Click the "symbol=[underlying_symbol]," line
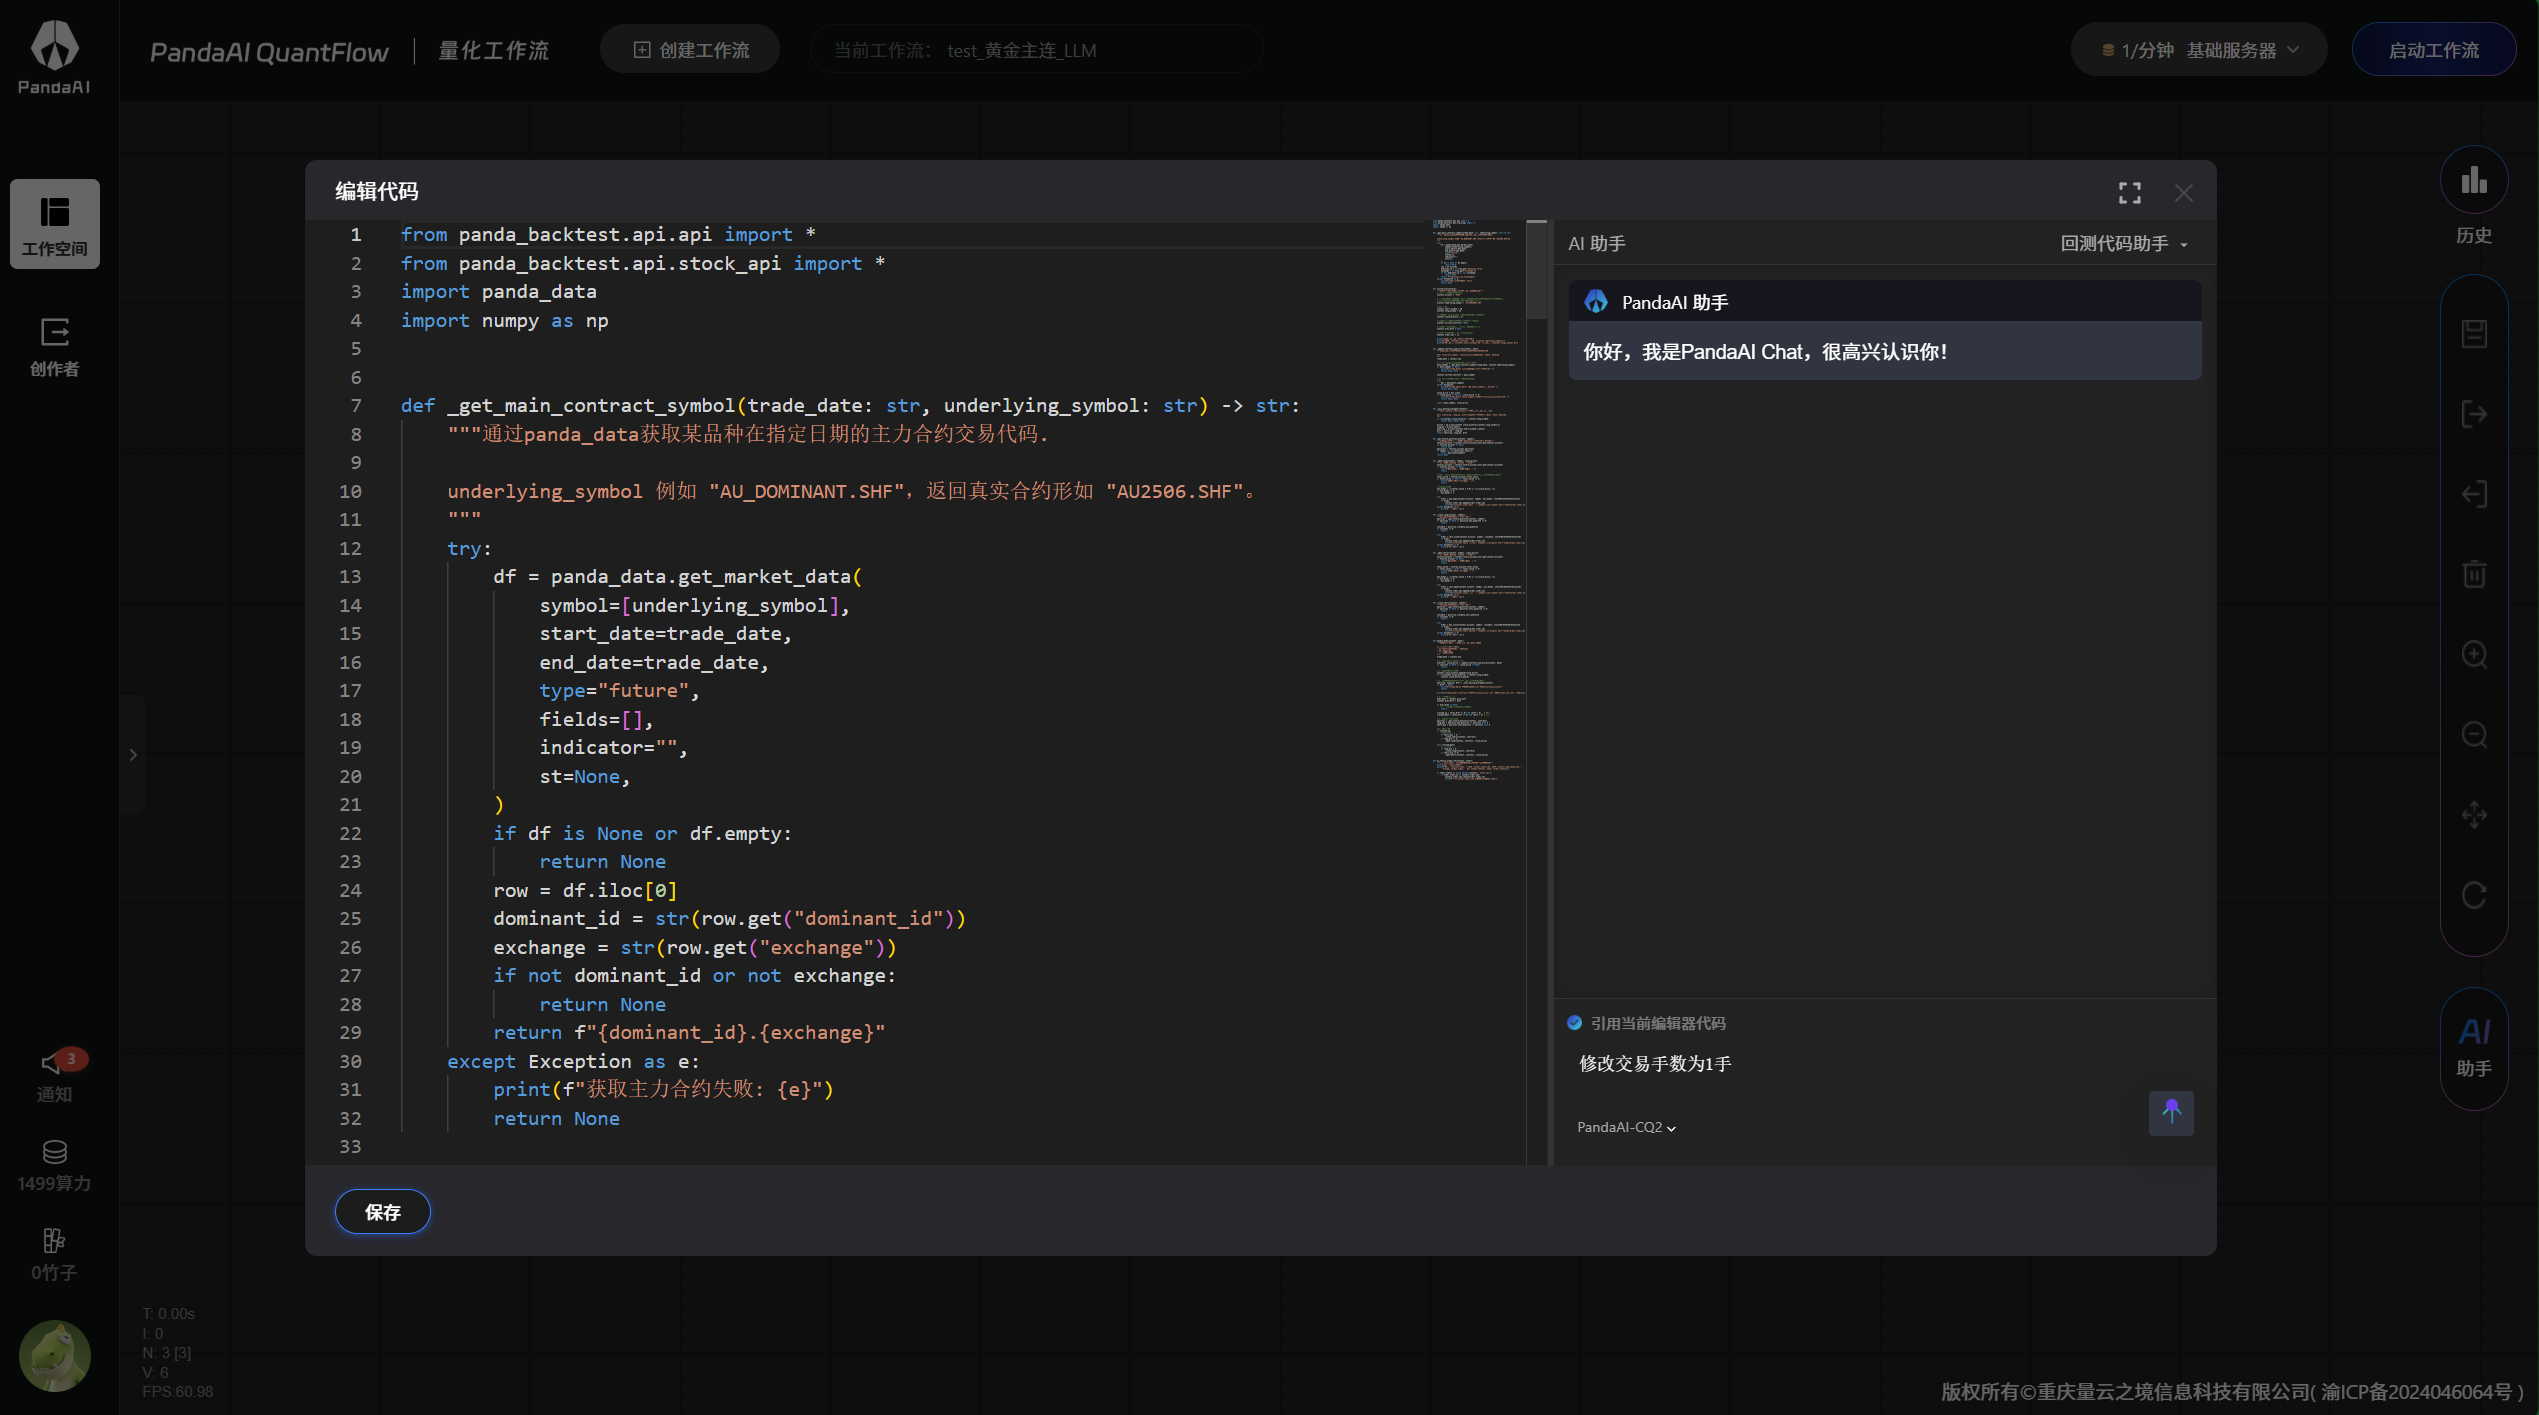The width and height of the screenshot is (2539, 1415). [x=694, y=606]
